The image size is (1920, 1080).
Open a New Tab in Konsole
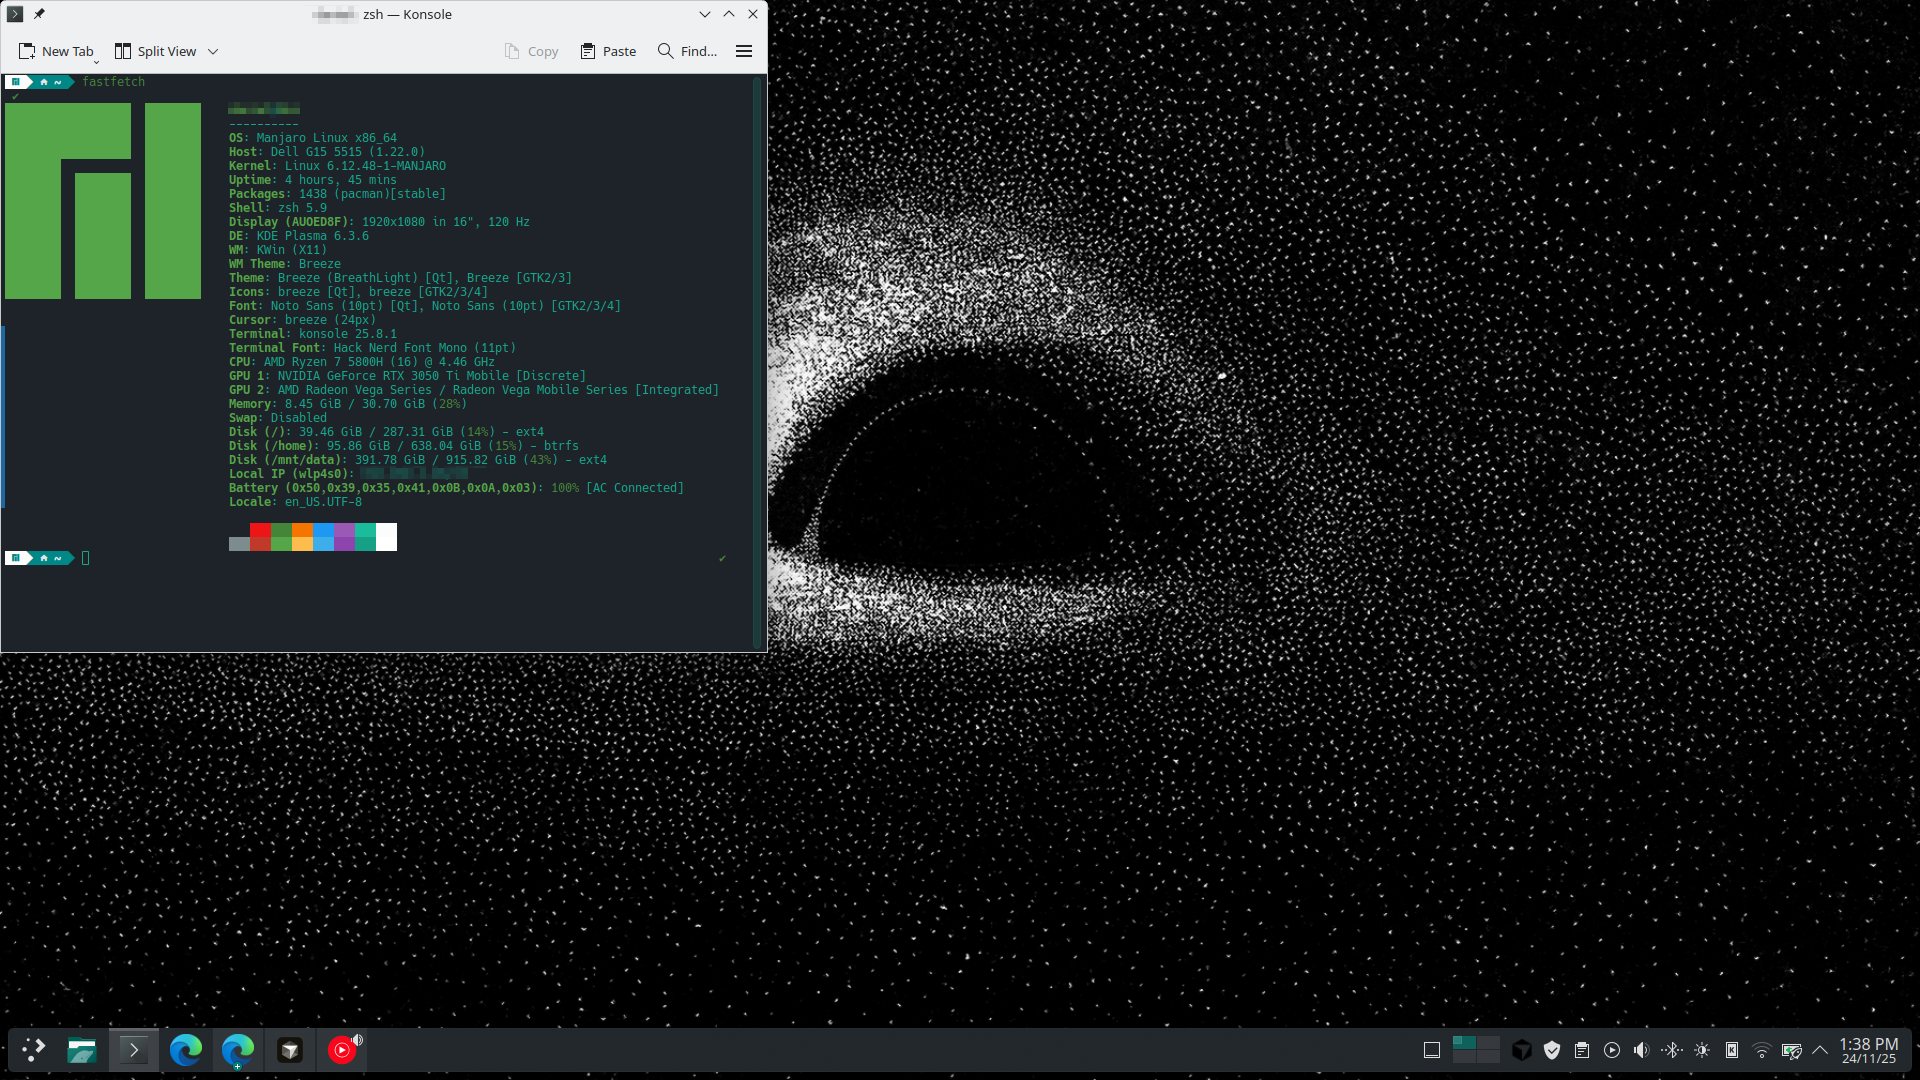(56, 51)
